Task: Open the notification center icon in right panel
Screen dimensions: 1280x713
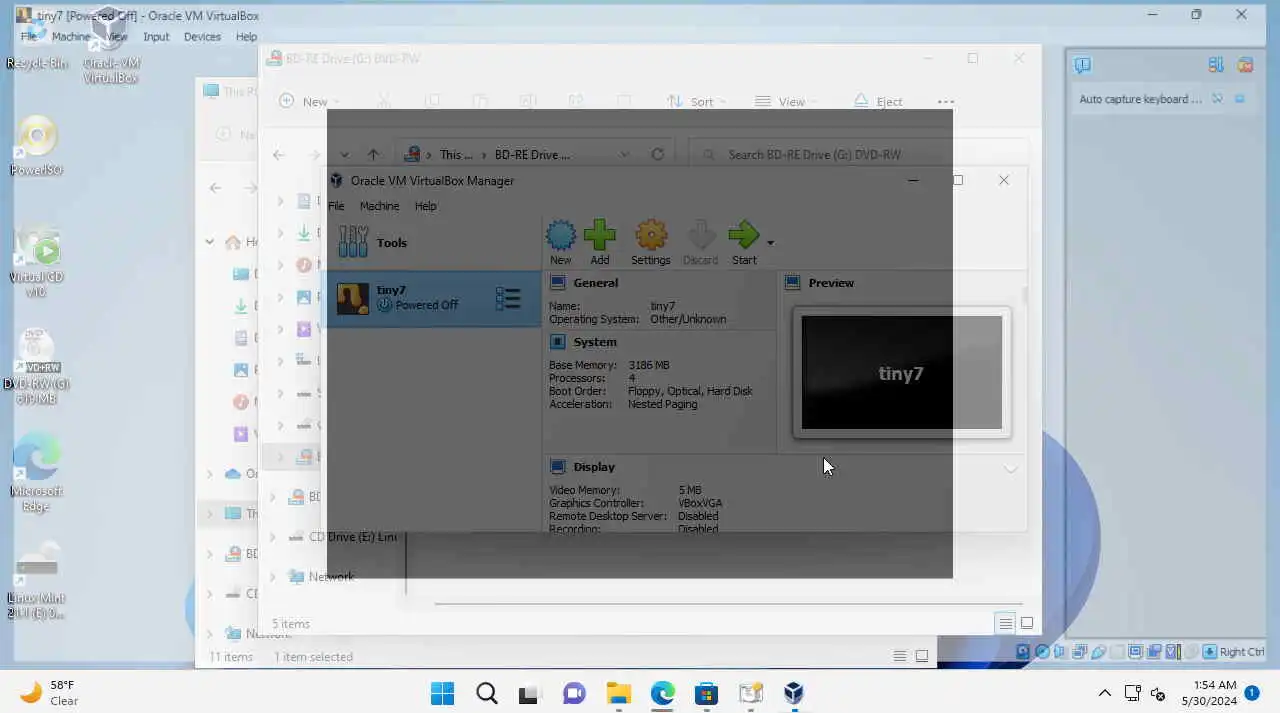Action: click(1082, 65)
